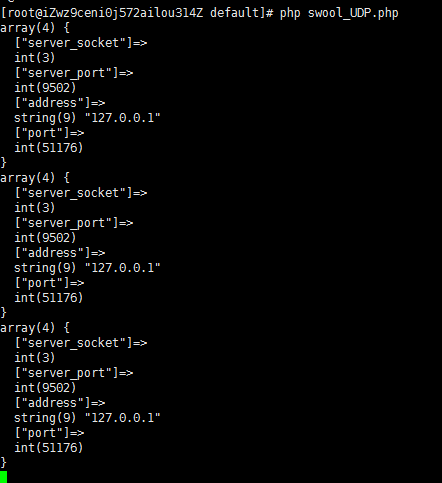Click the third array(4) output line

click(x=35, y=328)
